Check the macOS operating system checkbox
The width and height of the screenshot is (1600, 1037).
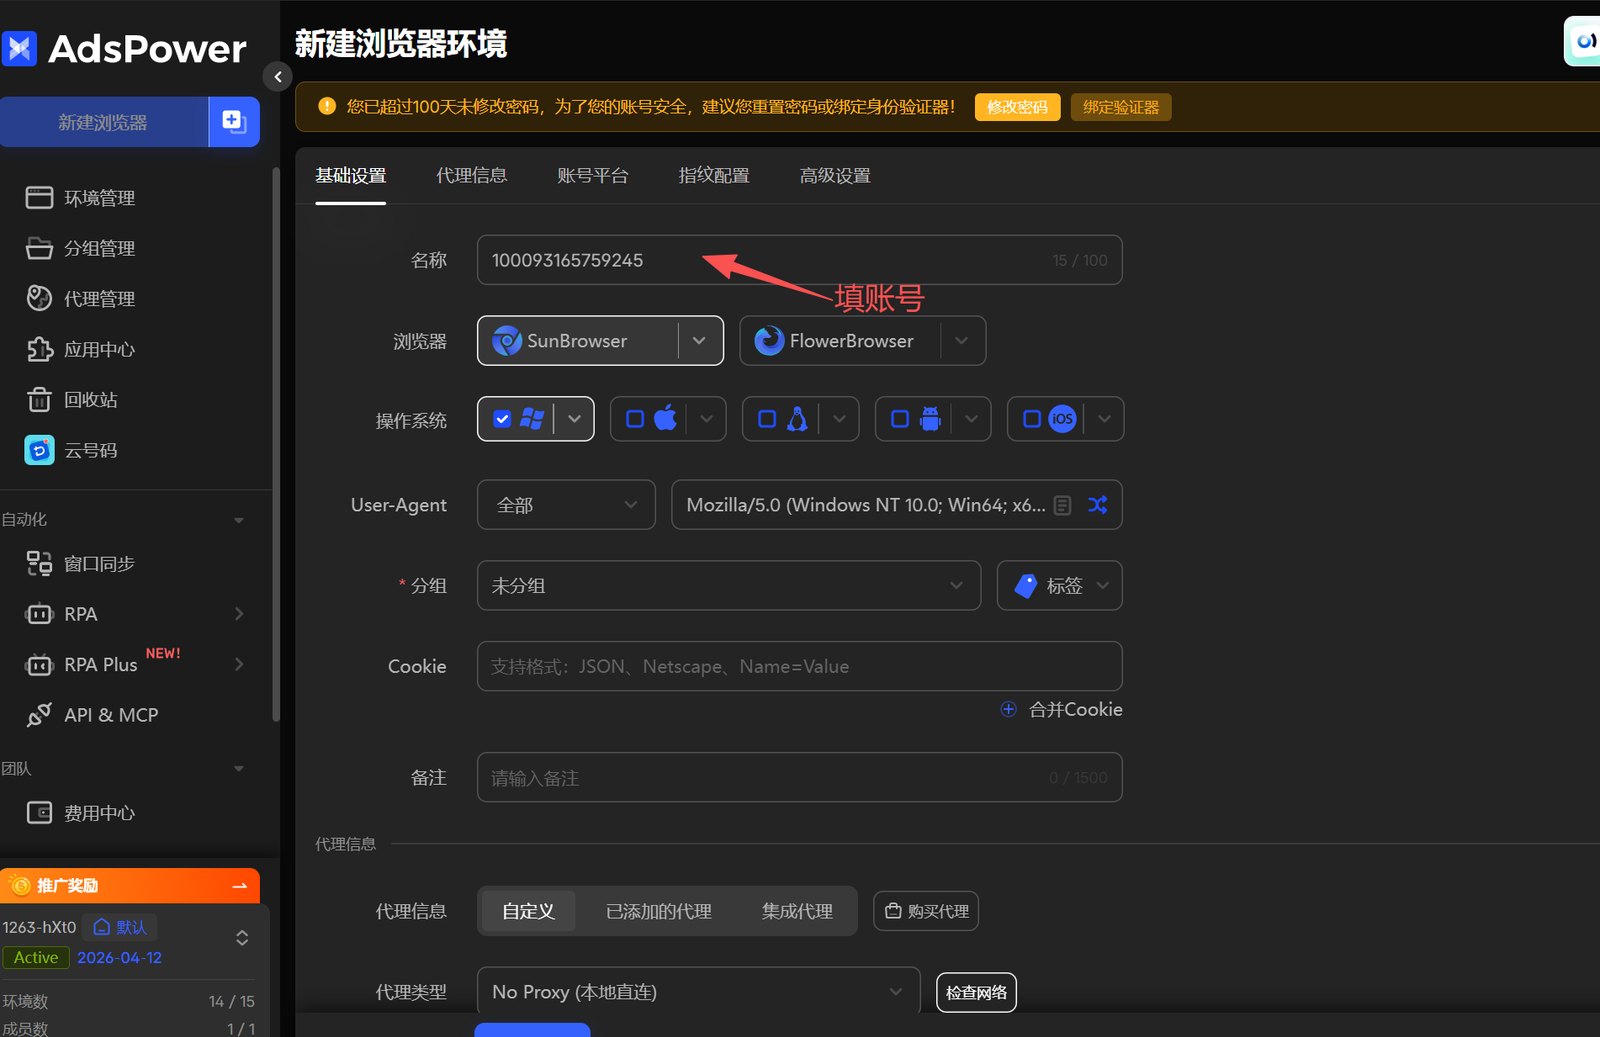635,419
